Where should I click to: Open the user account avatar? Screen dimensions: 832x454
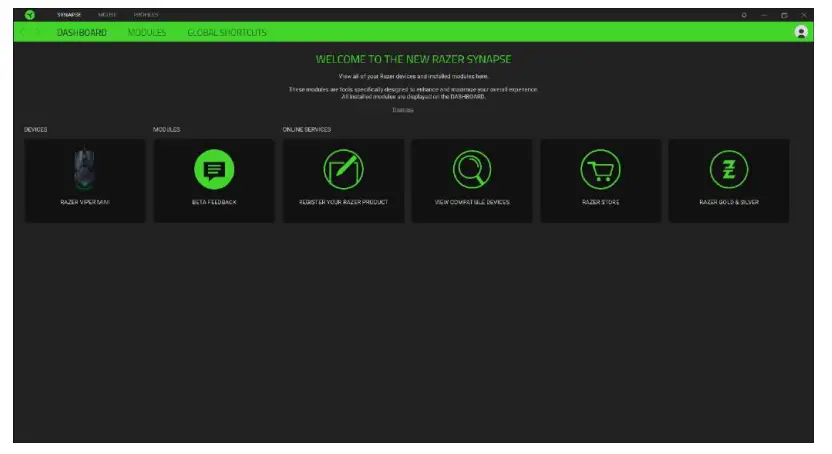click(x=801, y=32)
